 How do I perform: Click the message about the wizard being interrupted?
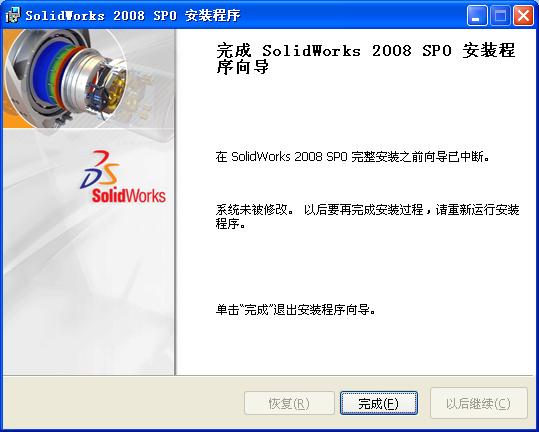click(353, 157)
